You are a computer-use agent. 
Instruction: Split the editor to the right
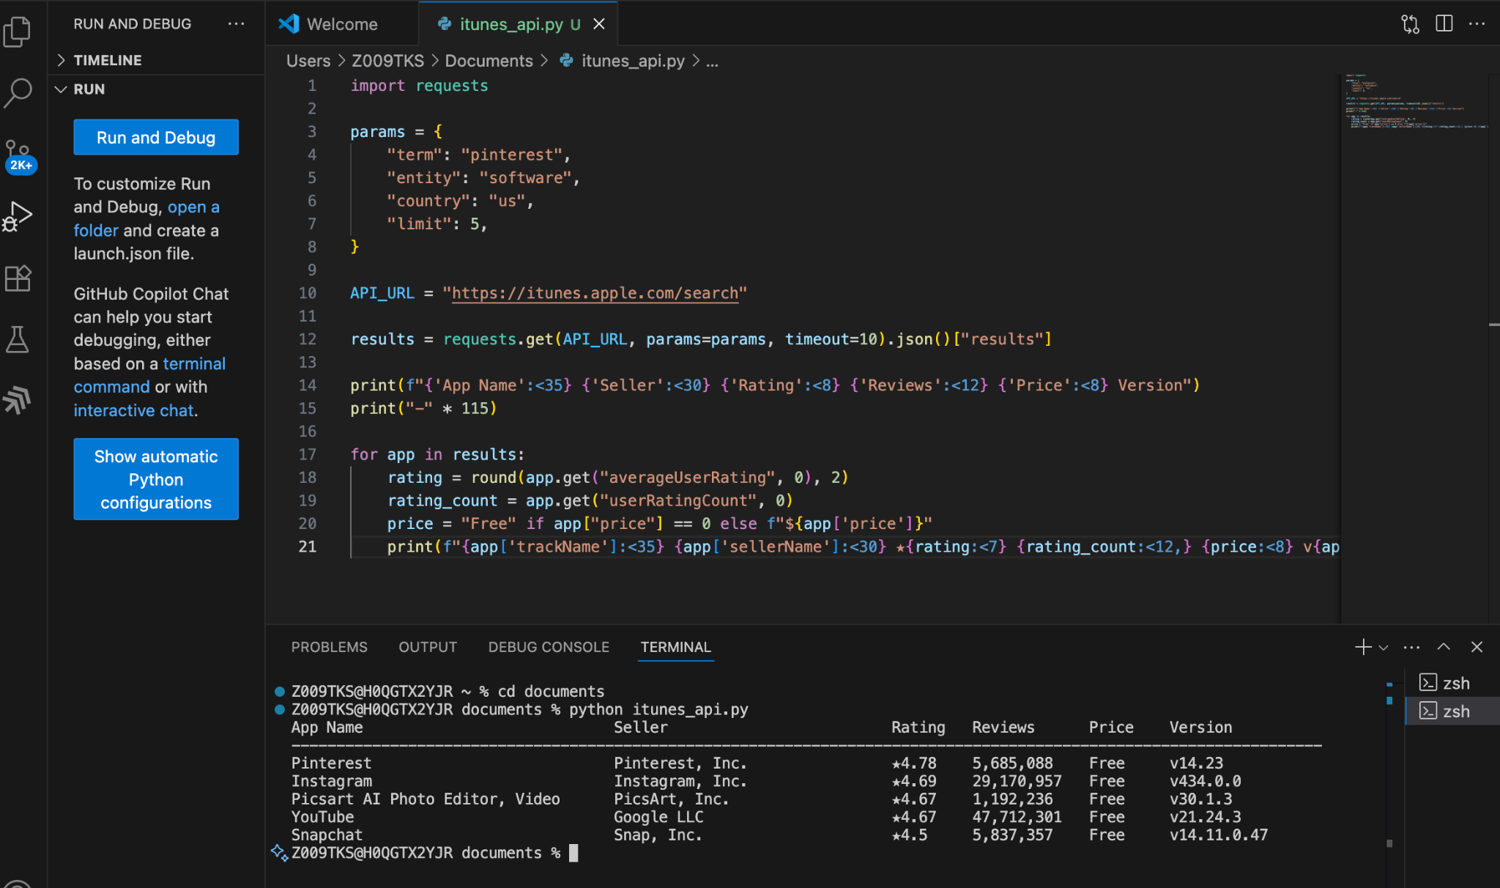(x=1444, y=24)
